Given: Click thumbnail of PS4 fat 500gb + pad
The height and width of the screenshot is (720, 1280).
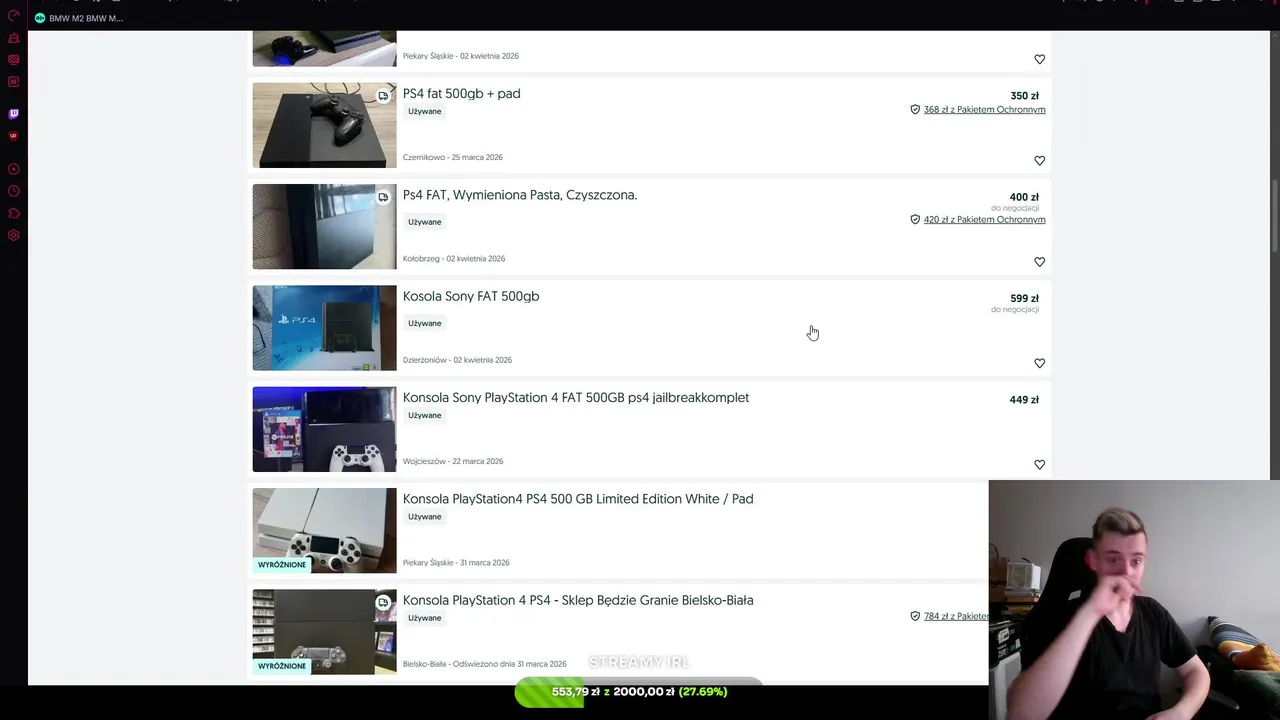Looking at the screenshot, I should (324, 125).
